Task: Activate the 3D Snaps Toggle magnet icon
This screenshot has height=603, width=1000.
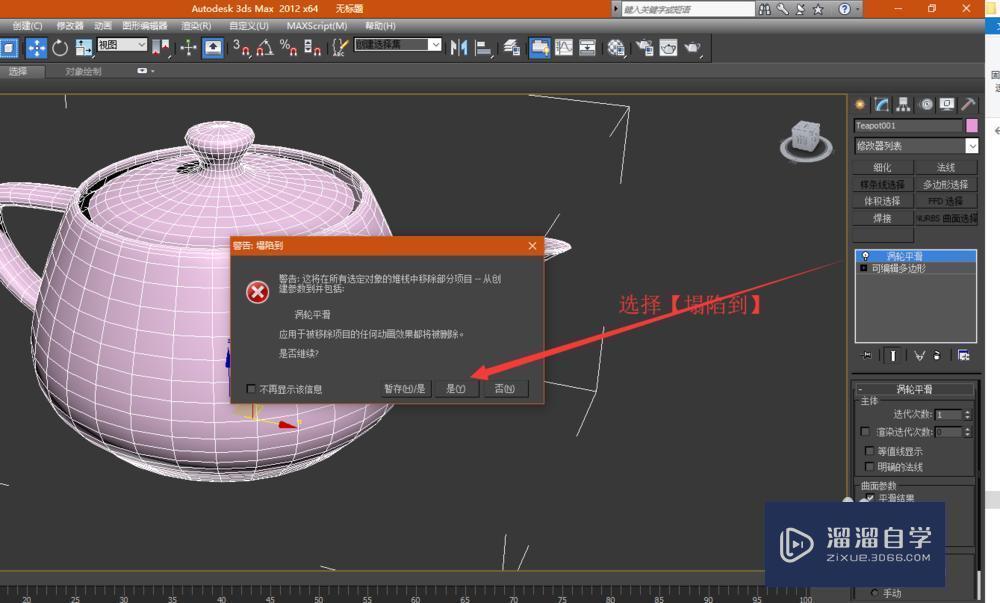Action: point(244,47)
